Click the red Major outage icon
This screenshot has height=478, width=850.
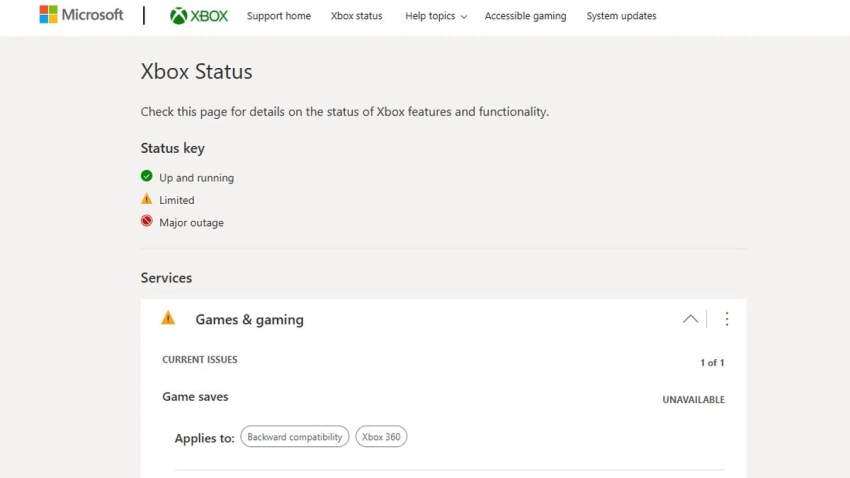[147, 222]
